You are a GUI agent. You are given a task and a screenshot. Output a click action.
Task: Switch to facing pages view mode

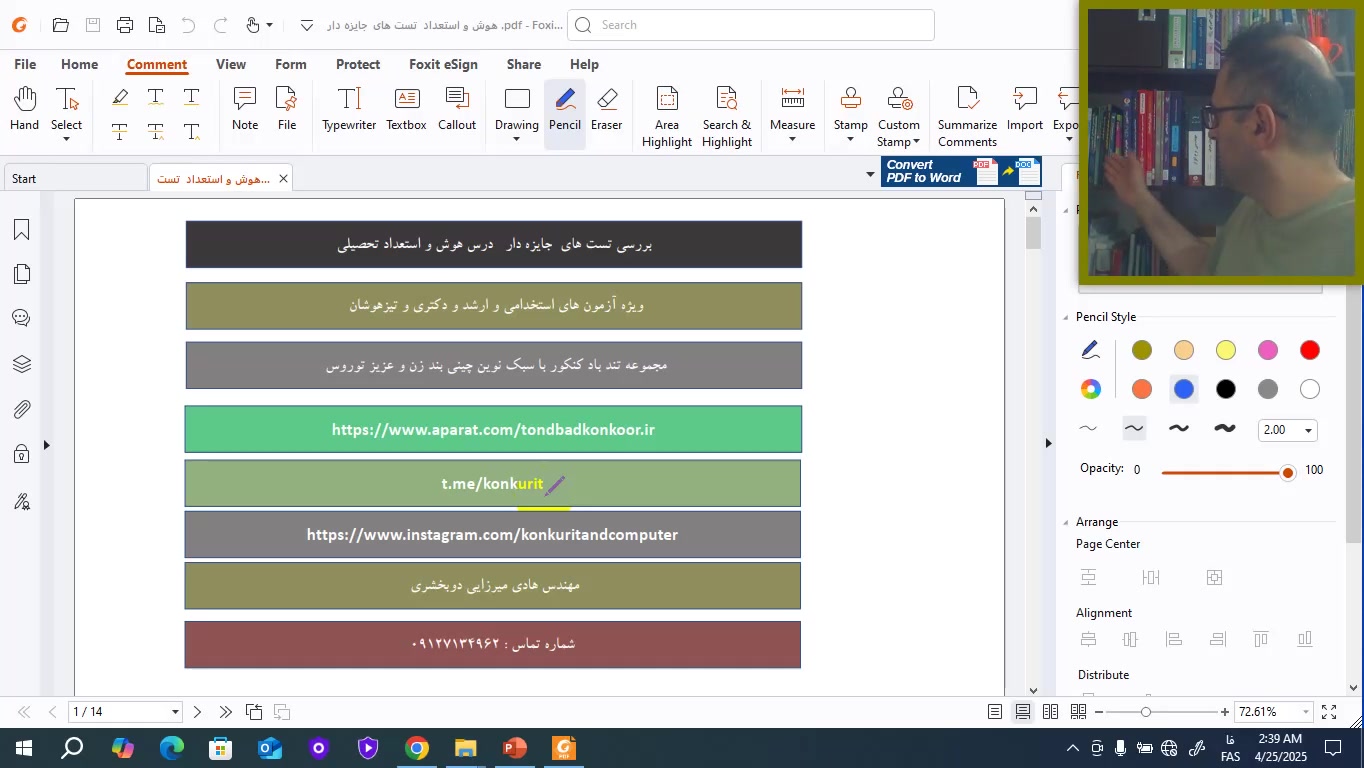pos(1050,712)
